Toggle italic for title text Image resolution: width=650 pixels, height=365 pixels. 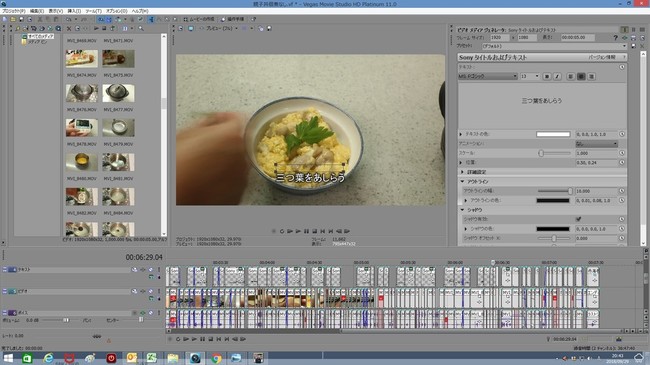557,76
